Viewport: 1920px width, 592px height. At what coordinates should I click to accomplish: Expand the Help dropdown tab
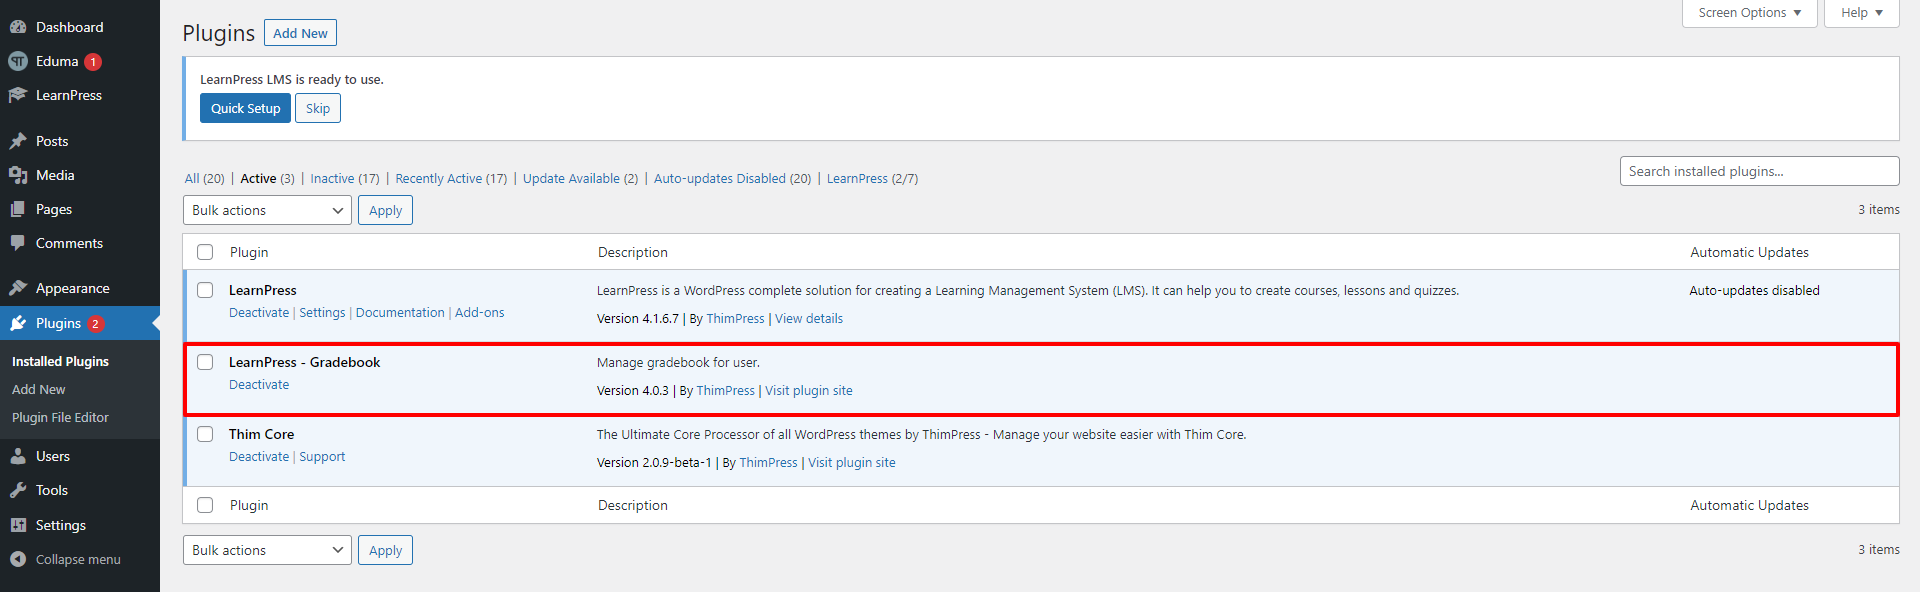point(1861,13)
